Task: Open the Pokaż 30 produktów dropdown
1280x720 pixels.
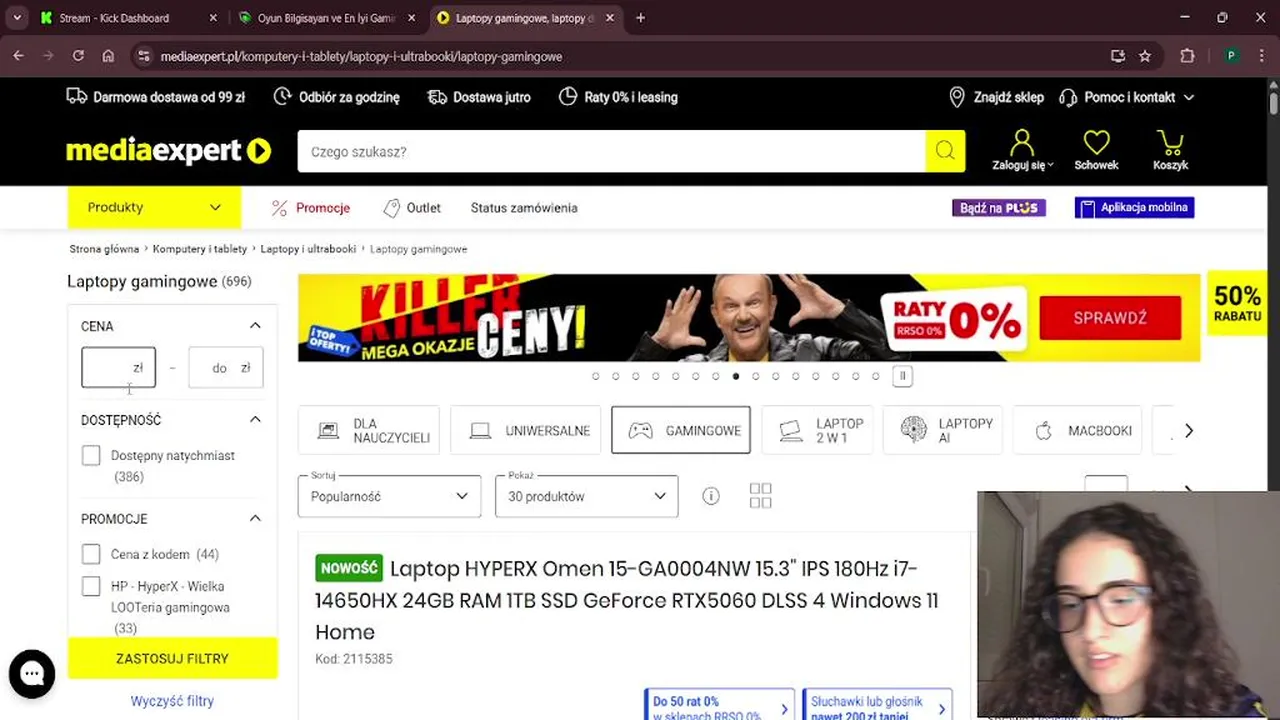Action: (x=586, y=496)
